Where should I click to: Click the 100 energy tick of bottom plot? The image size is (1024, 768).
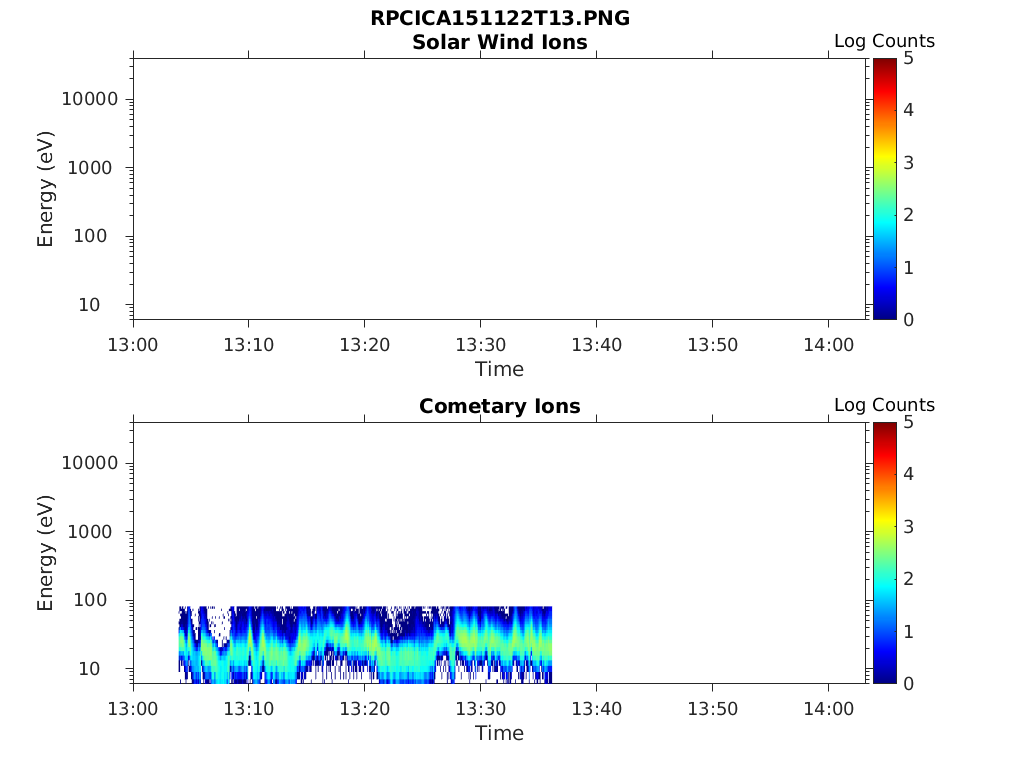[x=90, y=600]
